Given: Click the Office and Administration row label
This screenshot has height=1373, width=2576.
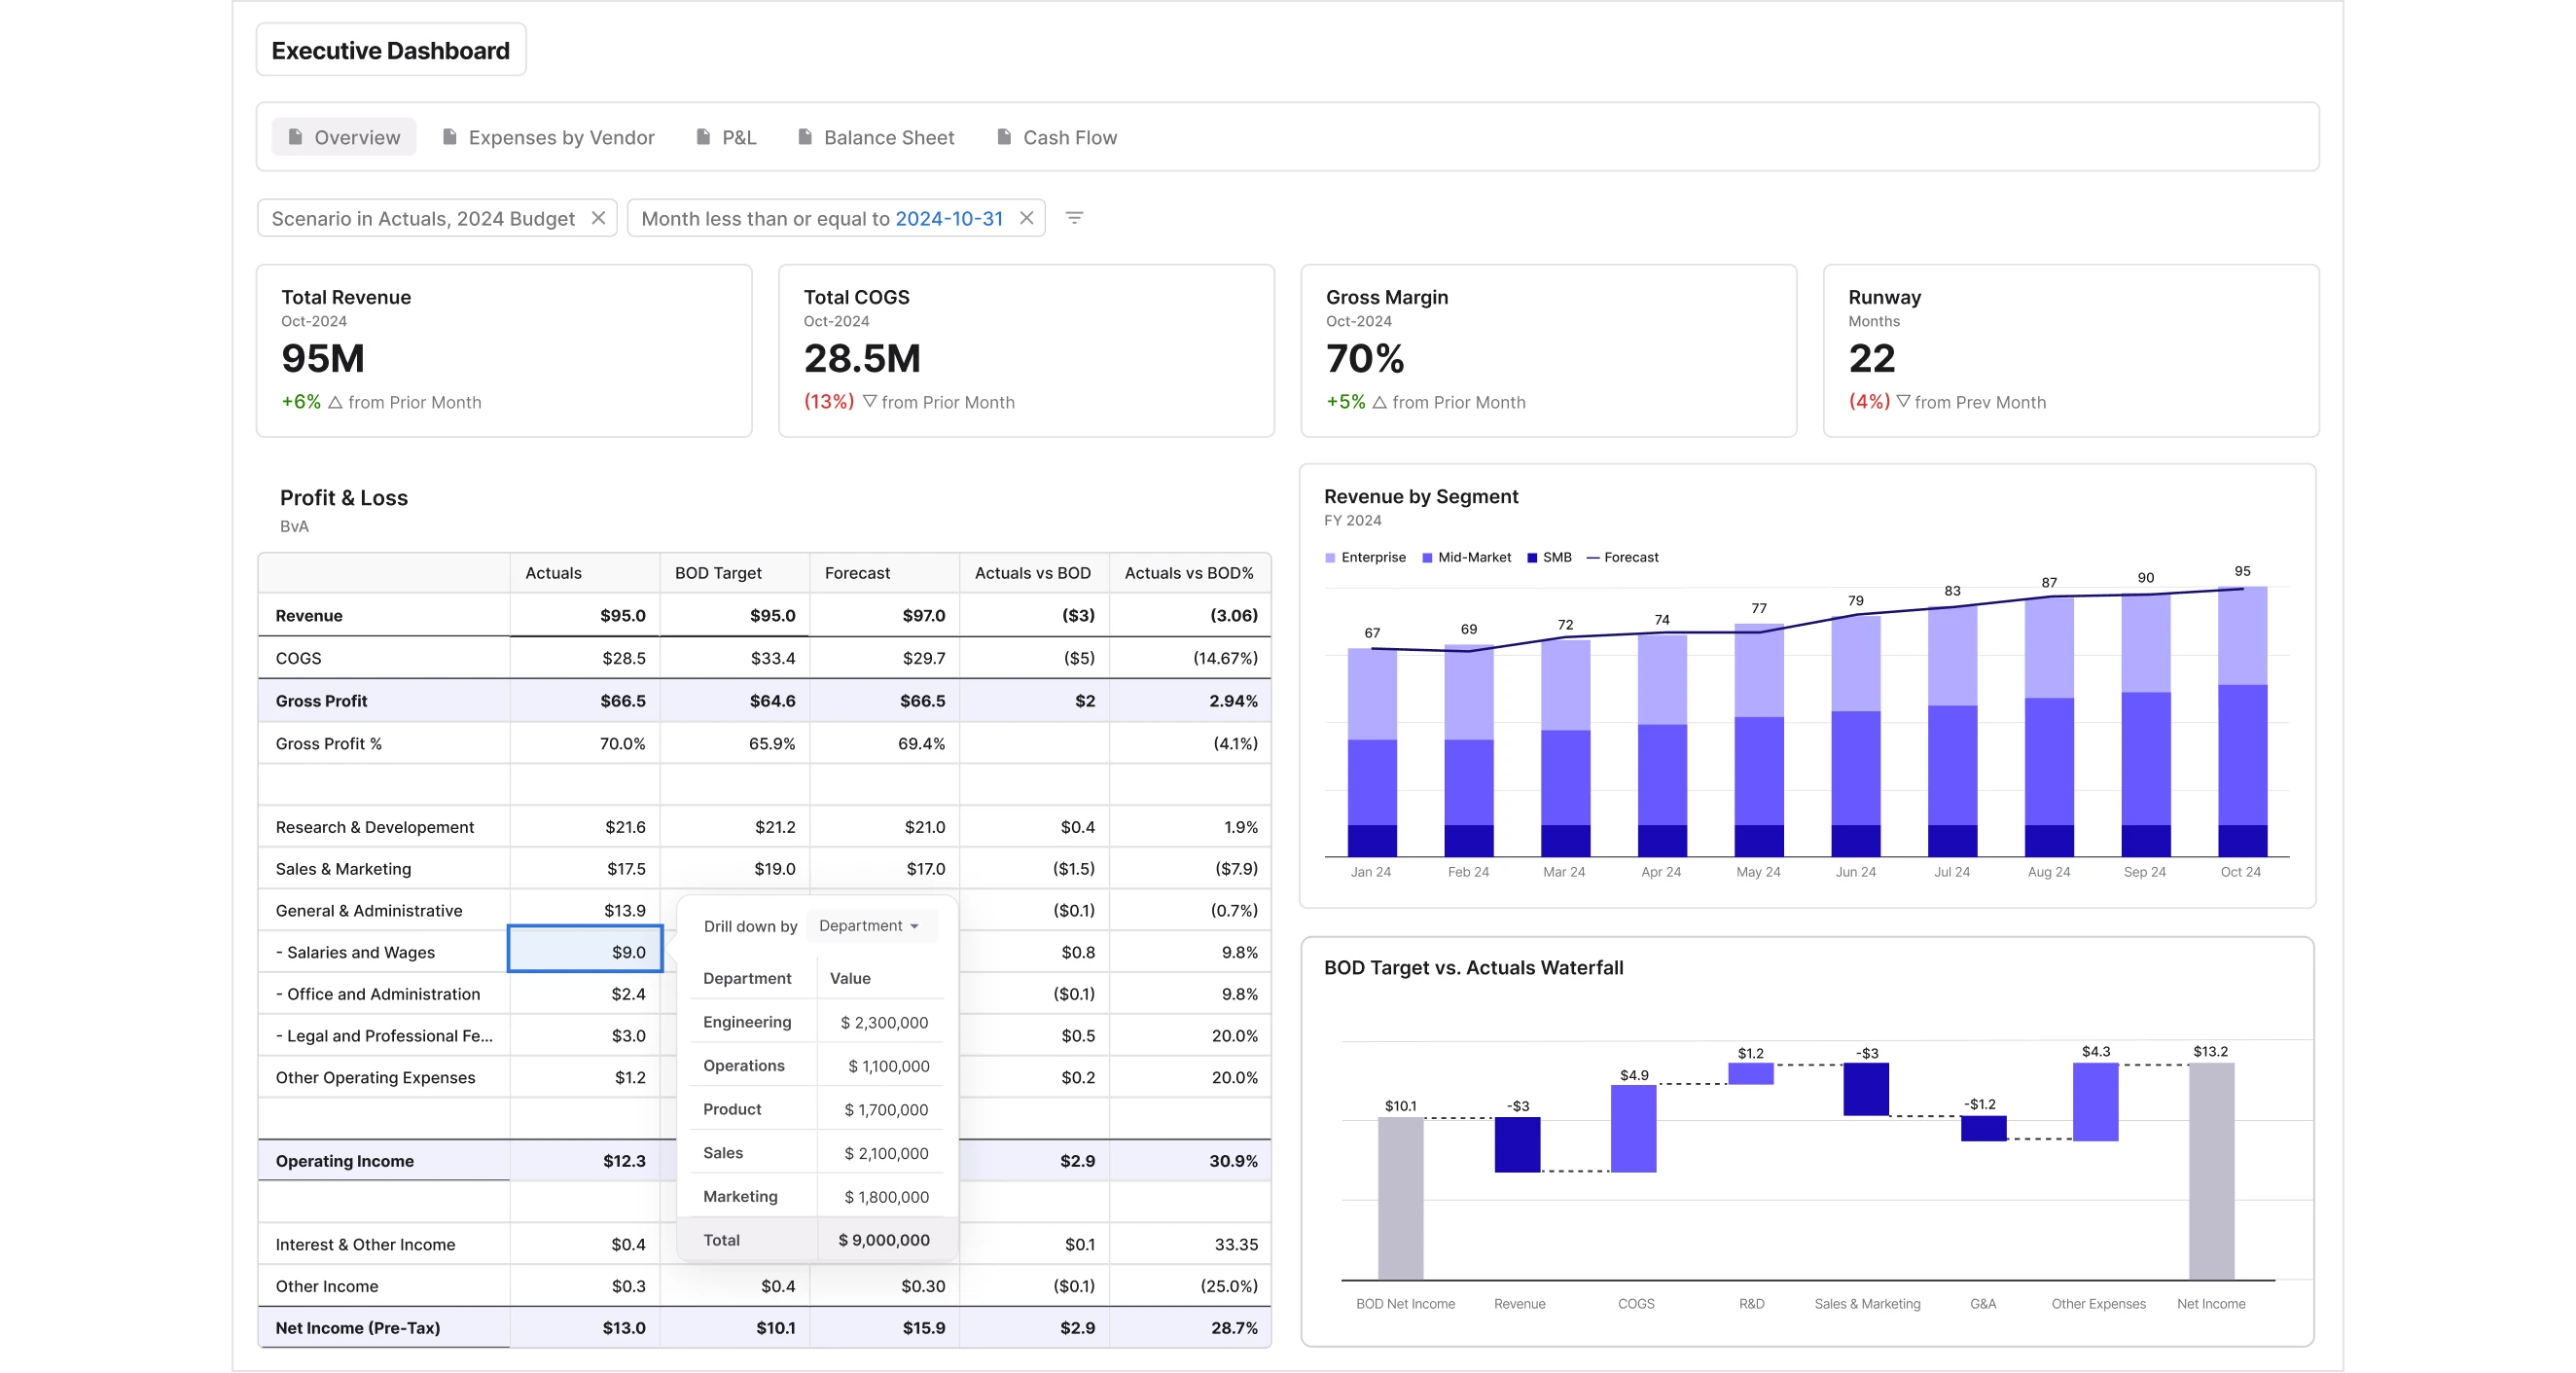Looking at the screenshot, I should [378, 994].
